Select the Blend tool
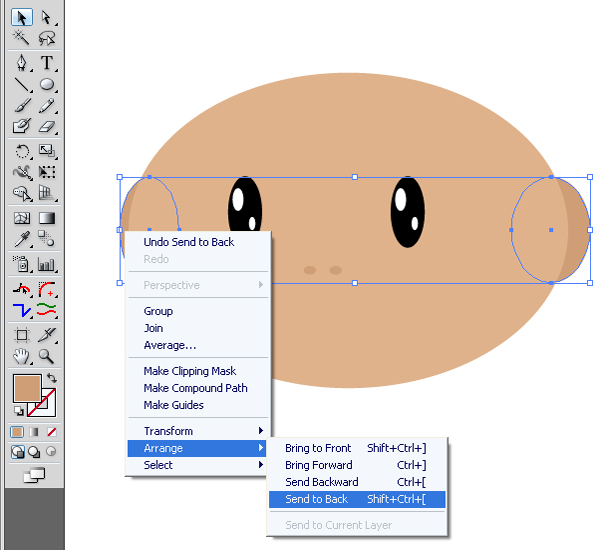Image resolution: width=600 pixels, height=550 pixels. pos(46,239)
